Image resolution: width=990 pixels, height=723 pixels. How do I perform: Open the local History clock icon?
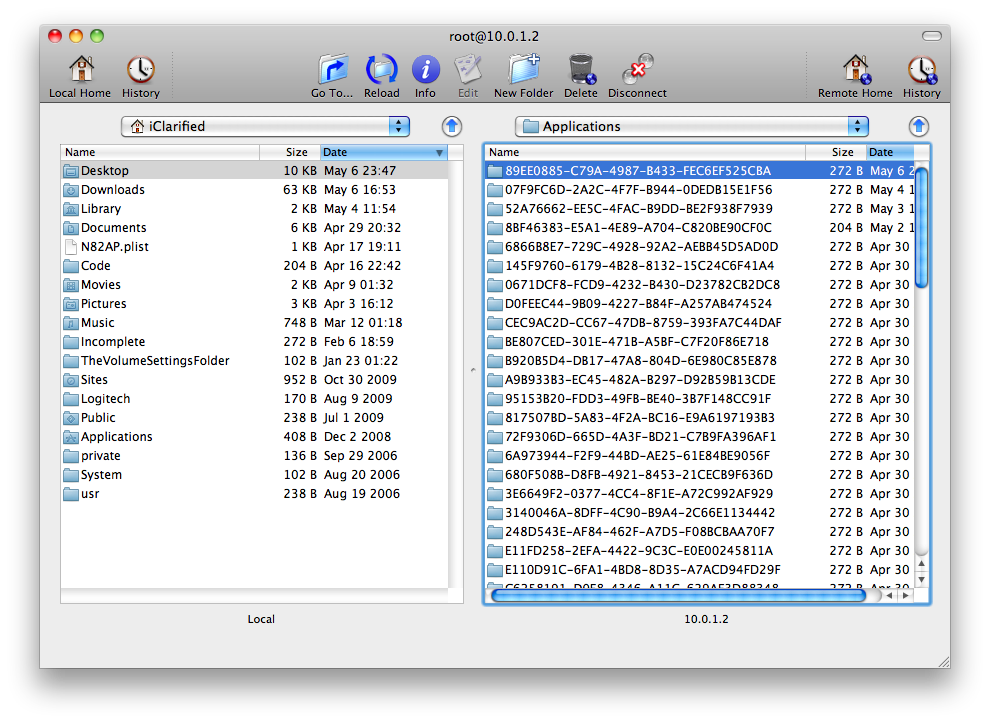pyautogui.click(x=140, y=71)
